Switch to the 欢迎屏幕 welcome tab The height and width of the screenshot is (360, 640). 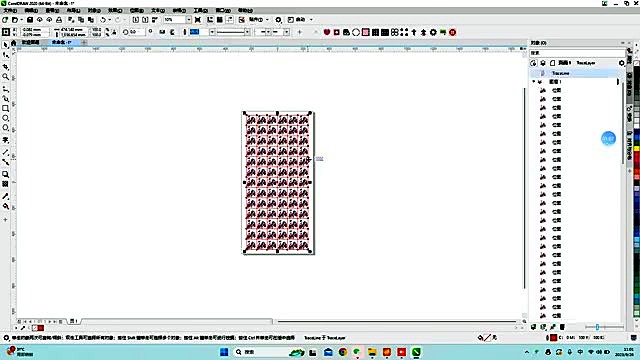point(31,42)
